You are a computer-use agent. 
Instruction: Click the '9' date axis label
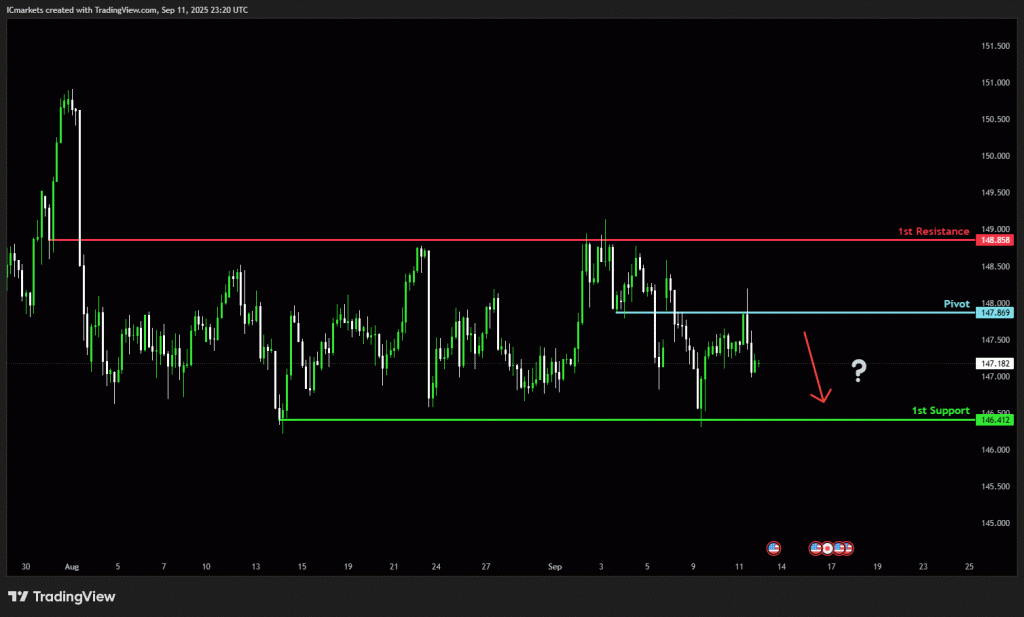tap(694, 567)
